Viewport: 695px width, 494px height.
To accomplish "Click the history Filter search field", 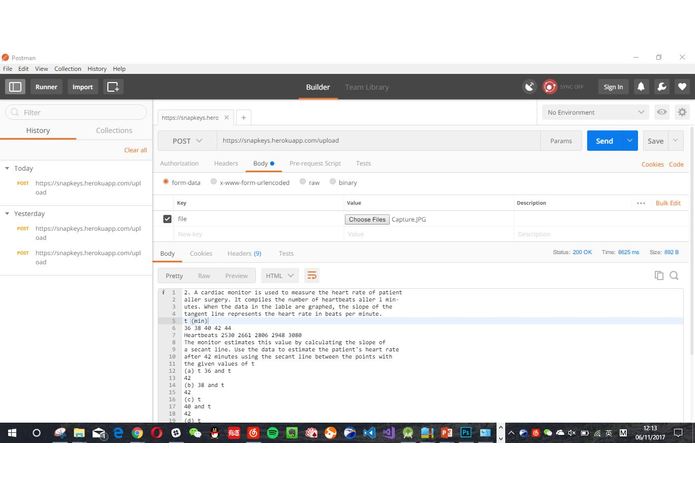I will [x=76, y=112].
